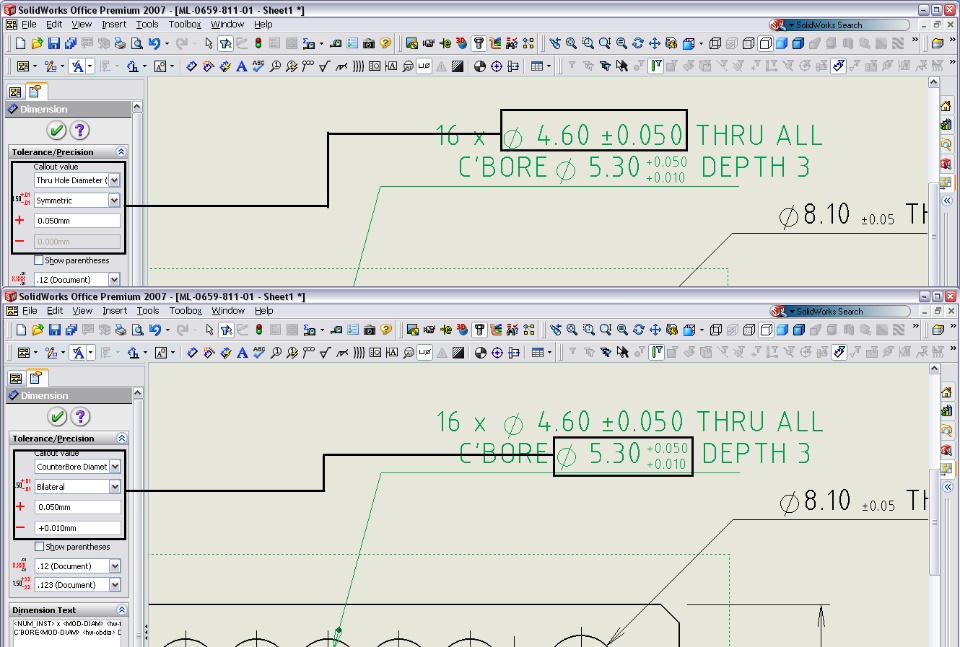Click Zoom to Fit in upper window
The width and height of the screenshot is (960, 647).
coord(571,43)
